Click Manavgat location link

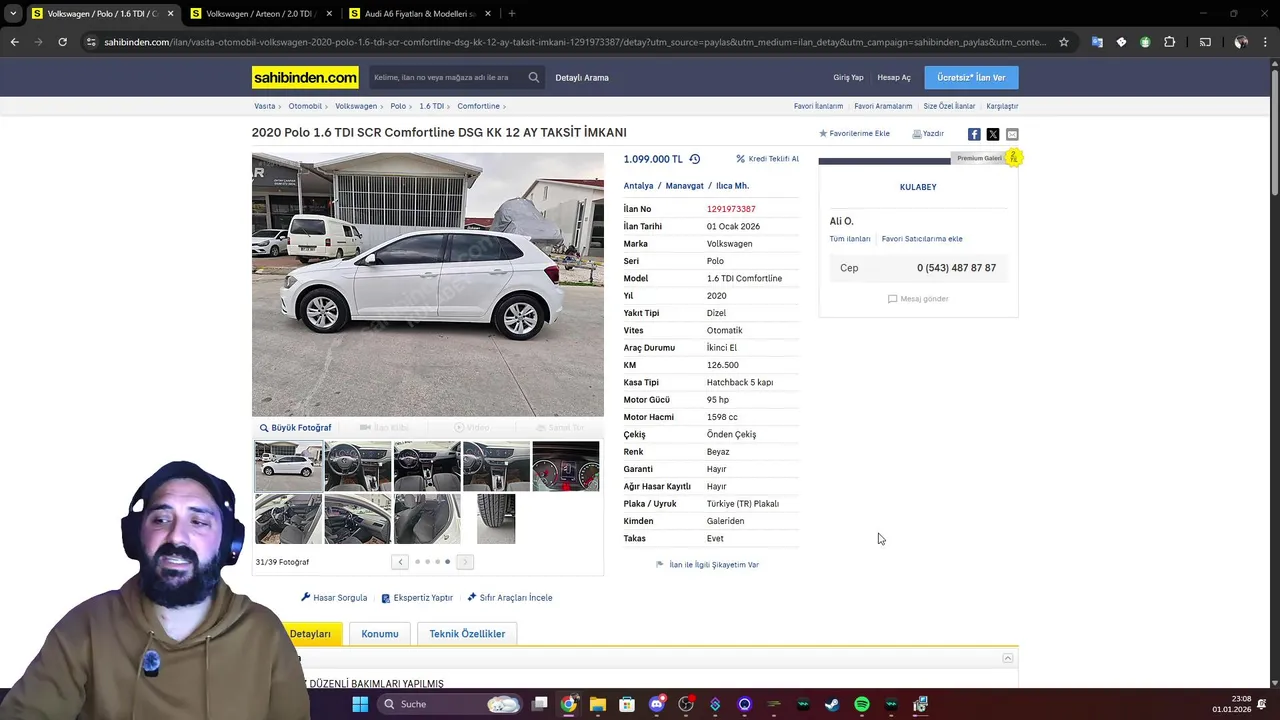point(685,186)
